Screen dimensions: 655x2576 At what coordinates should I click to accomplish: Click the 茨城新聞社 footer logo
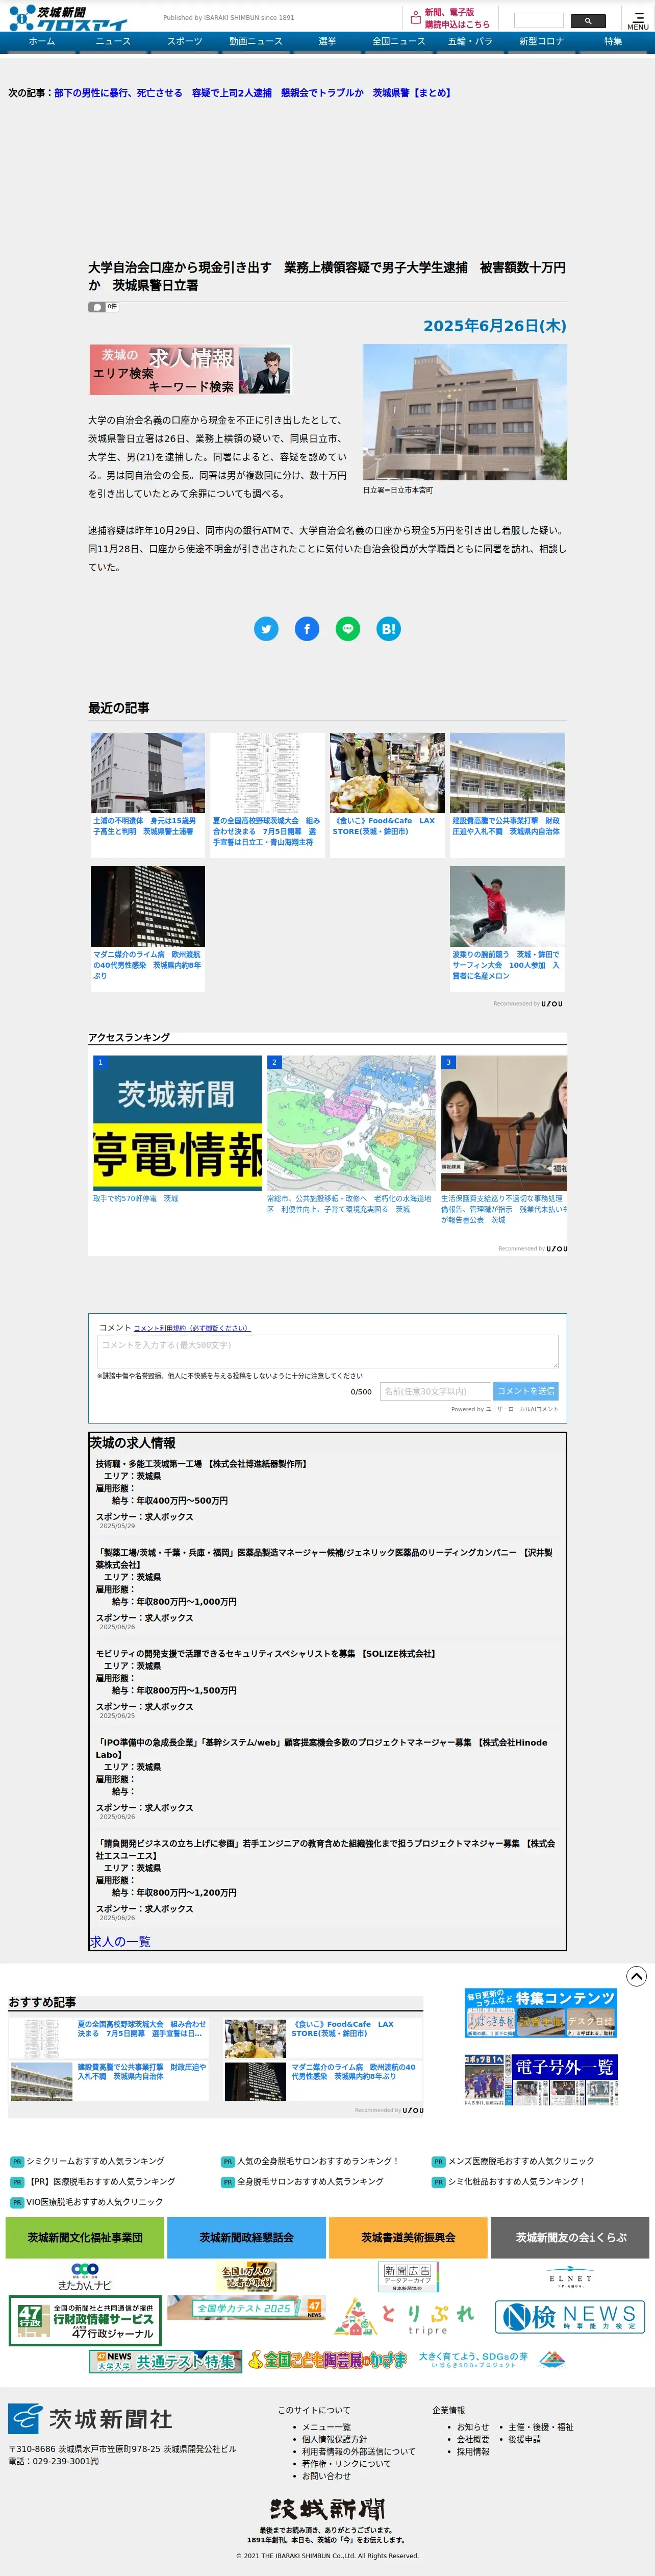coord(90,2418)
